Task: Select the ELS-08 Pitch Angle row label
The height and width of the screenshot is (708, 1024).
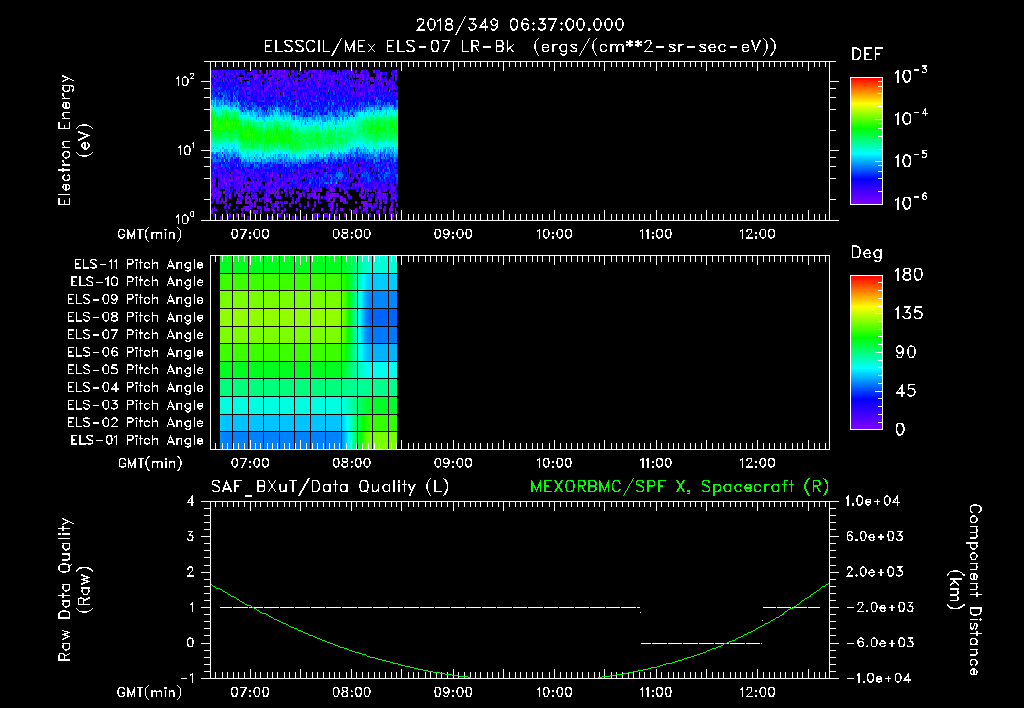Action: tap(136, 317)
